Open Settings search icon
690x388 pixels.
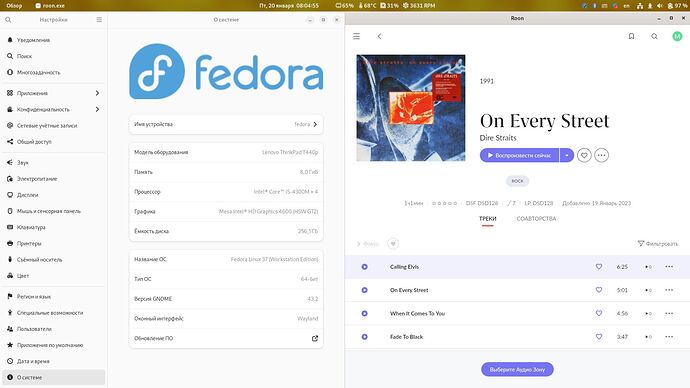coord(8,20)
